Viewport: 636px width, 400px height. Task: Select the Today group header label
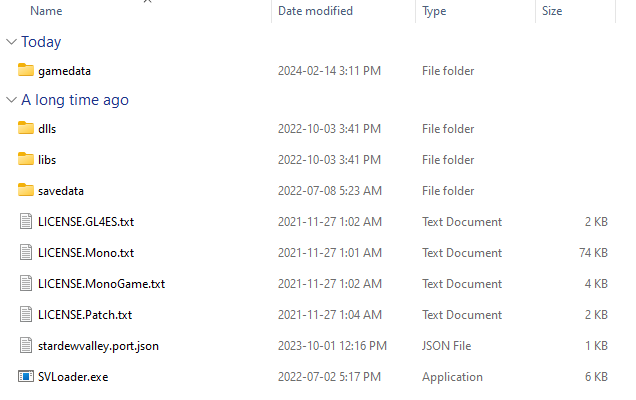tap(41, 42)
